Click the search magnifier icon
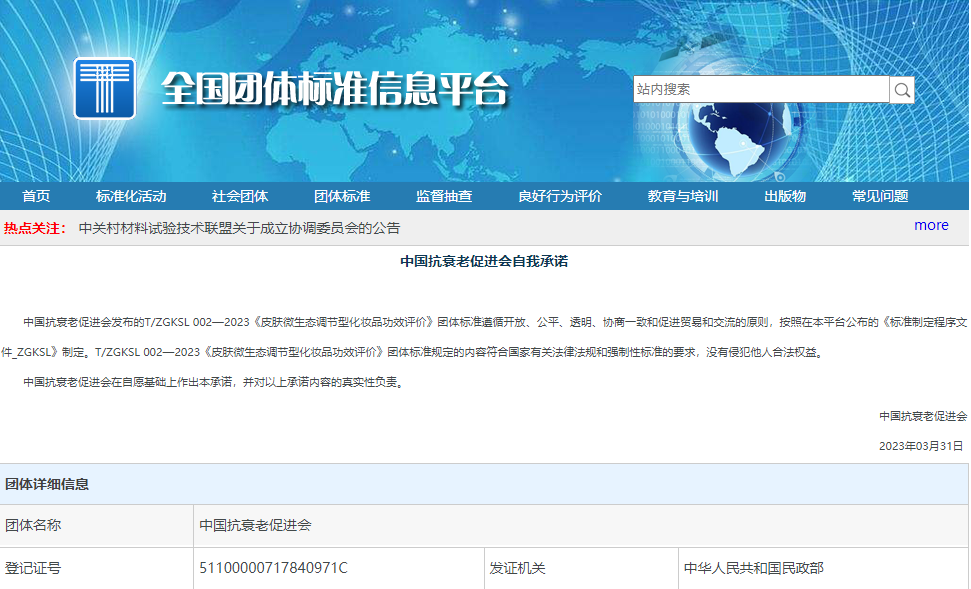 902,90
